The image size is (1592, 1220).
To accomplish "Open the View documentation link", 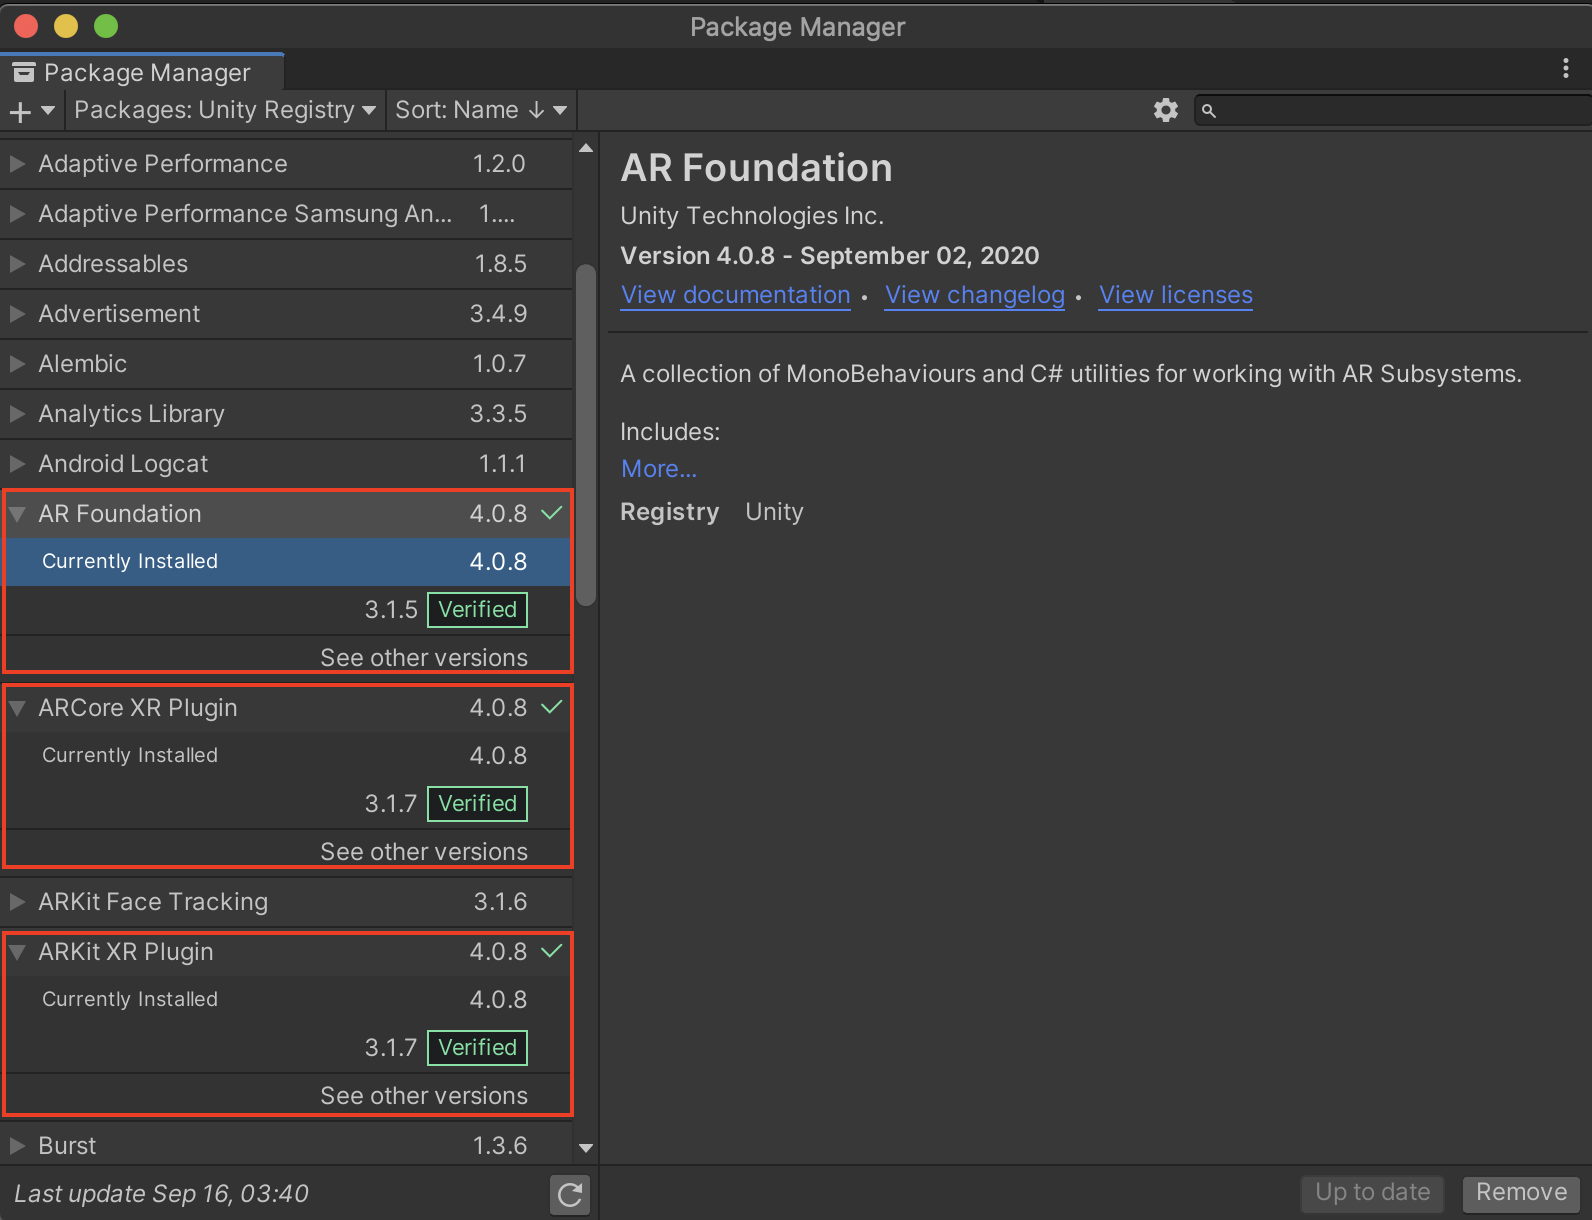I will 735,295.
